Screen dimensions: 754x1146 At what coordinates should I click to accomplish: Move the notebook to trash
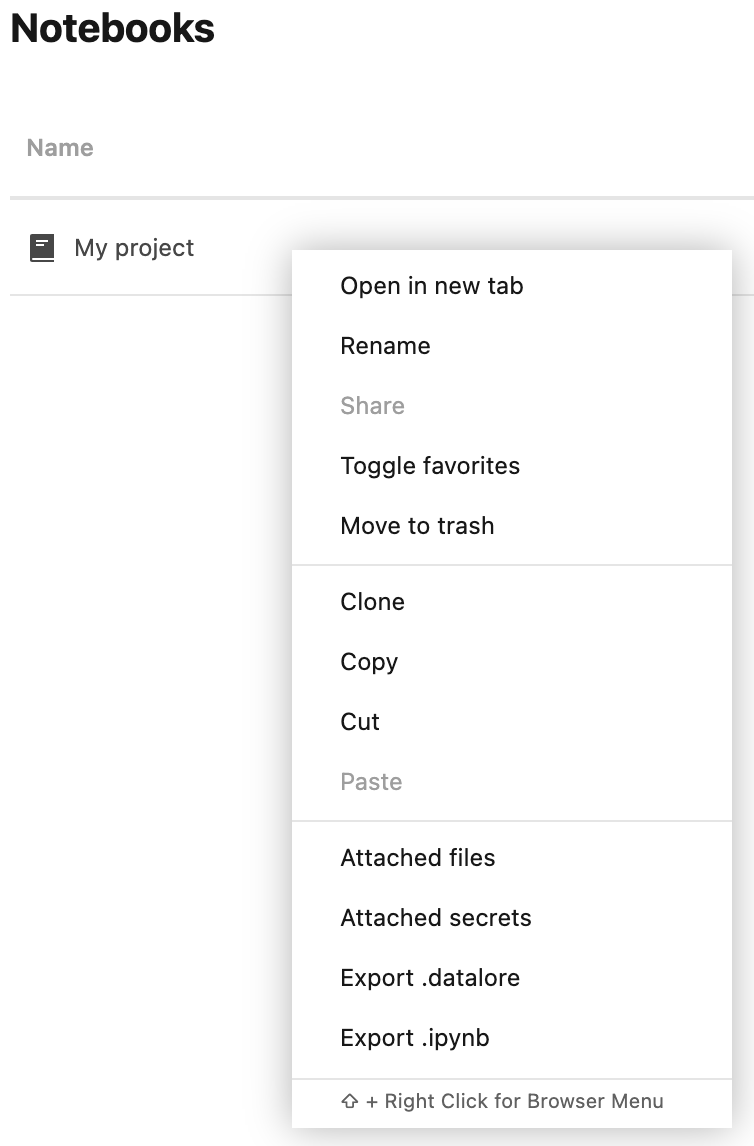point(417,526)
